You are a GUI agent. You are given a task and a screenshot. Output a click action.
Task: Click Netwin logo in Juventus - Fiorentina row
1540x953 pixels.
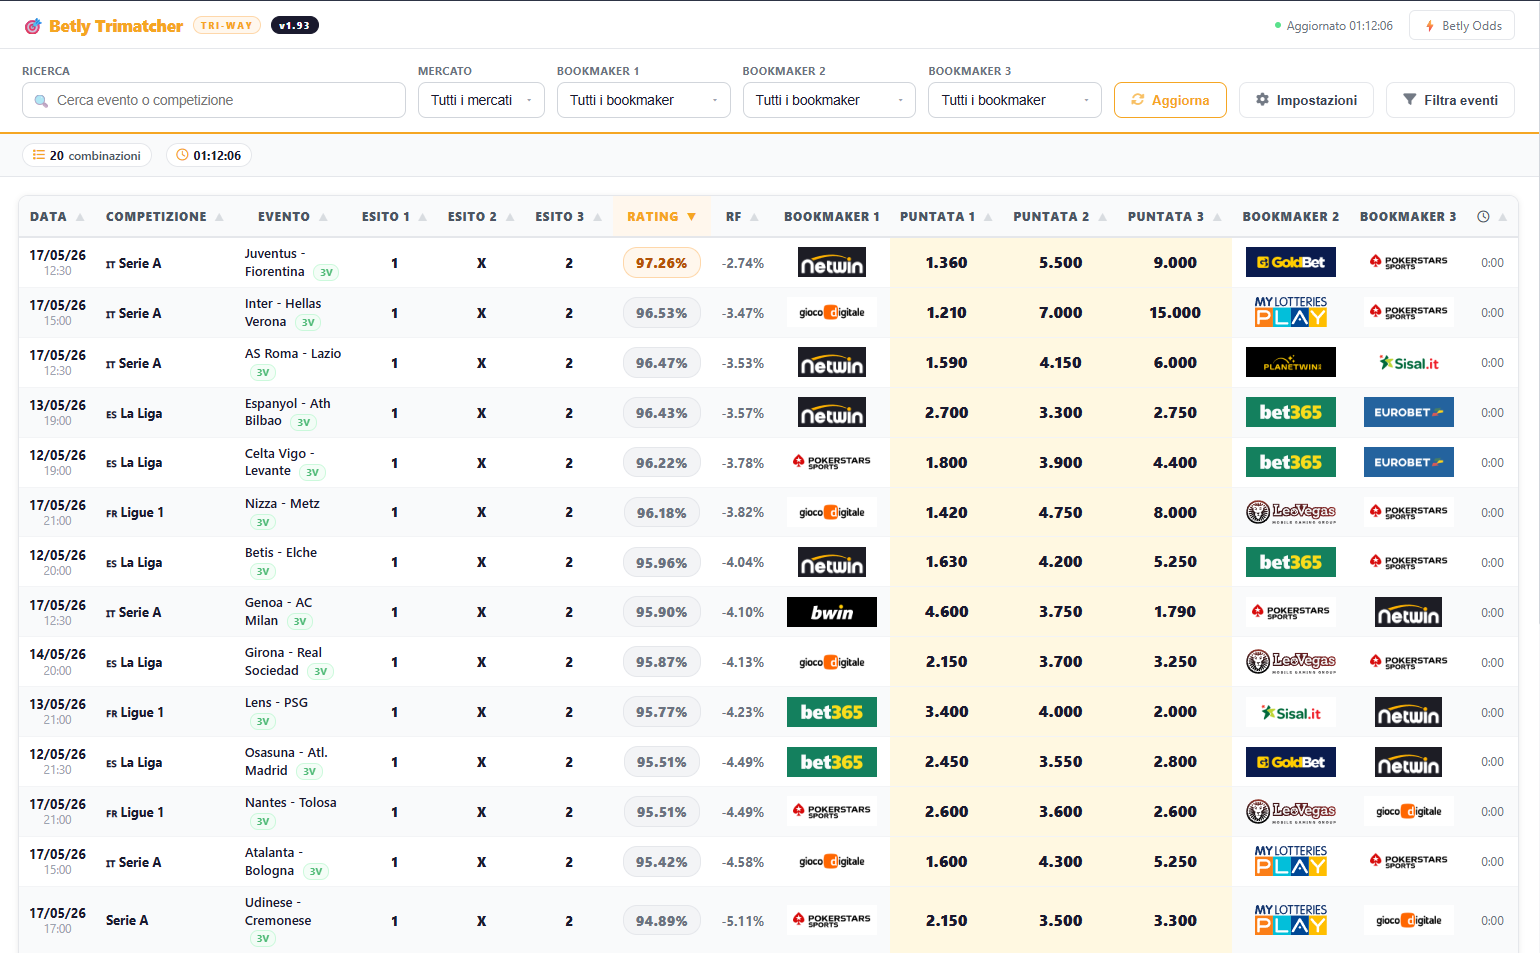[832, 263]
